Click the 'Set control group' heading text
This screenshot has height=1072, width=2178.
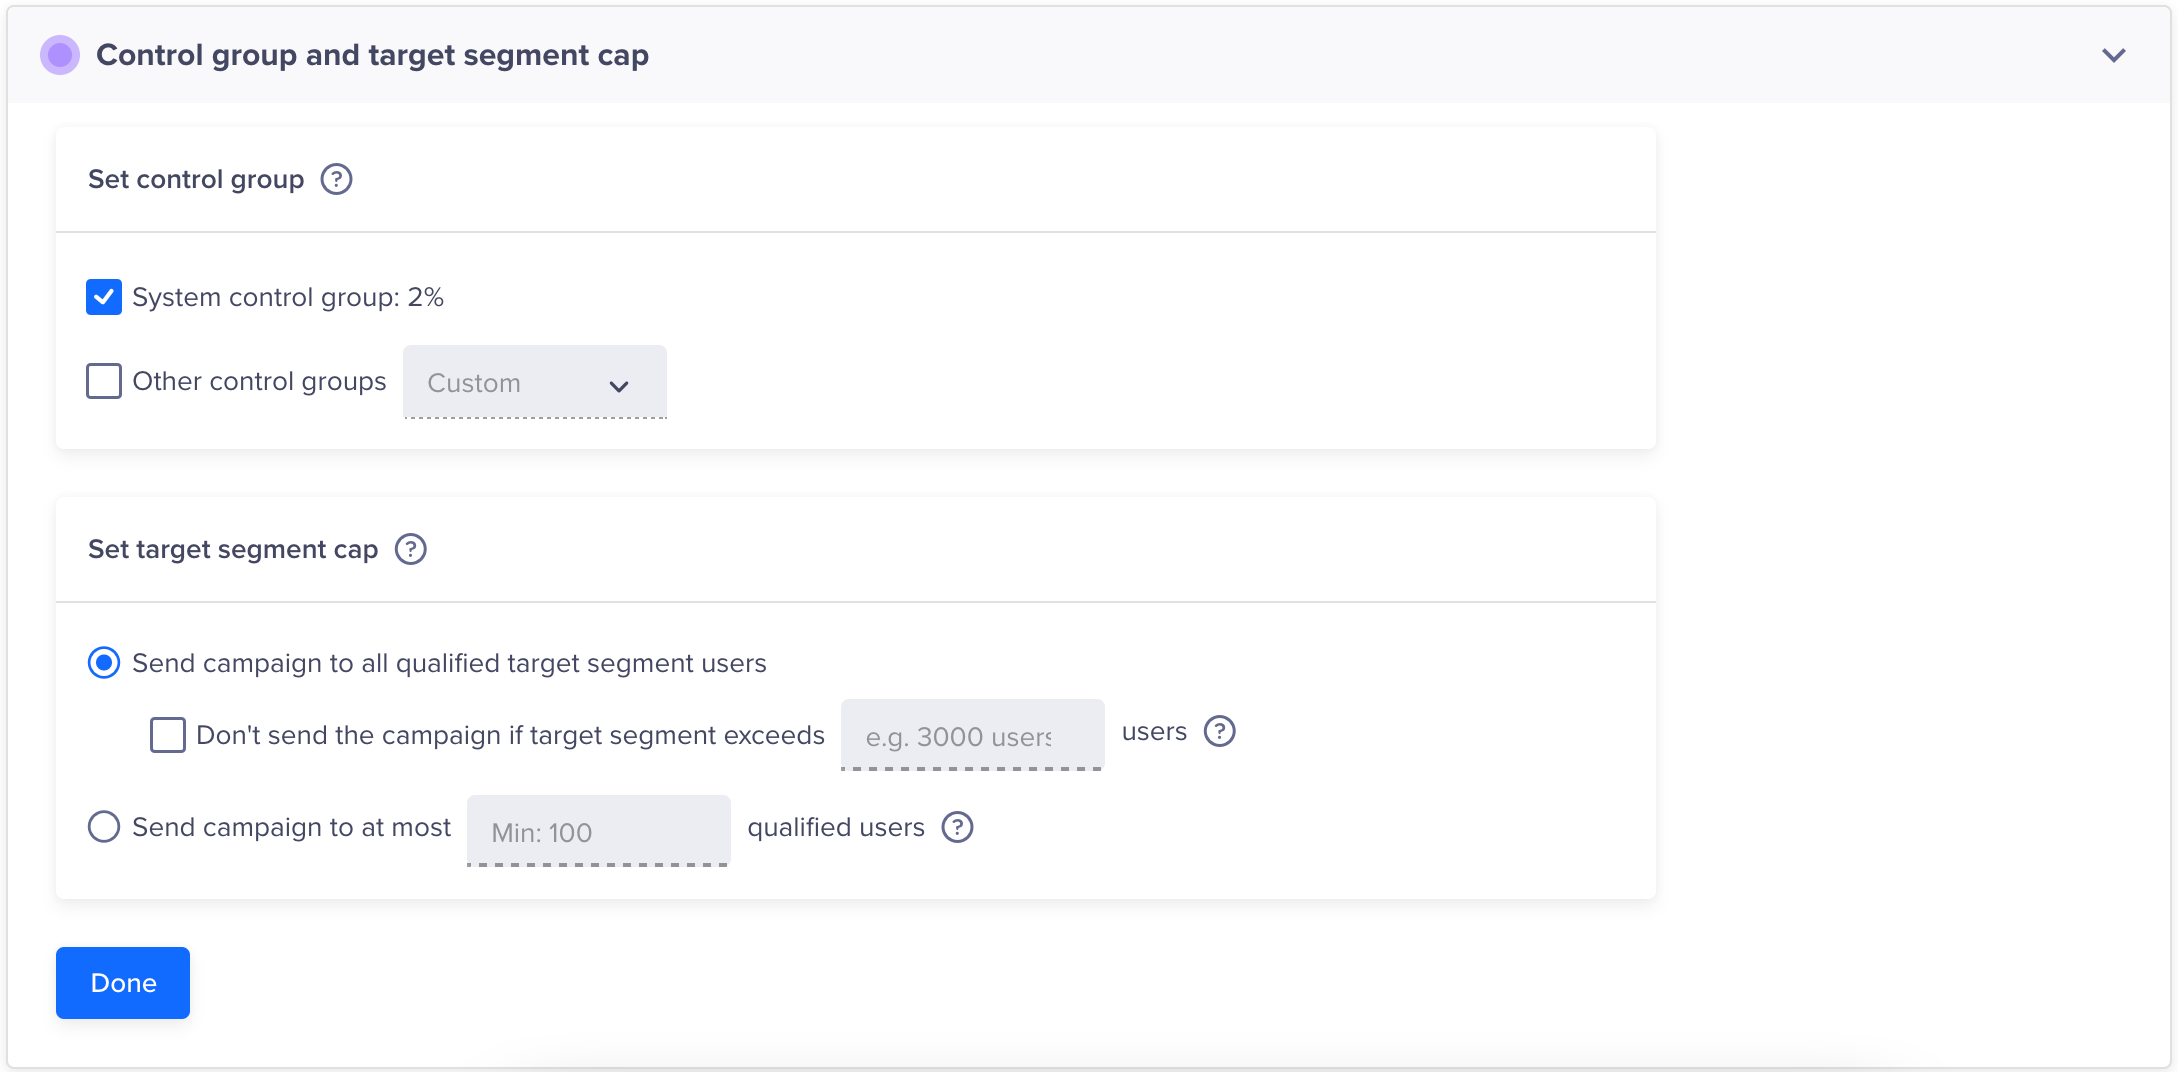pyautogui.click(x=196, y=179)
